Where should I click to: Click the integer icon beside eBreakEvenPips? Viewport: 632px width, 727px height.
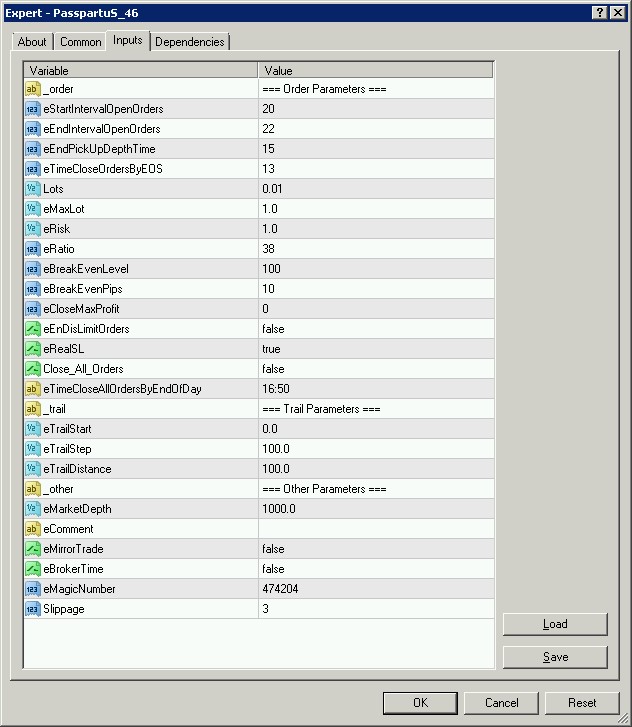click(x=32, y=288)
